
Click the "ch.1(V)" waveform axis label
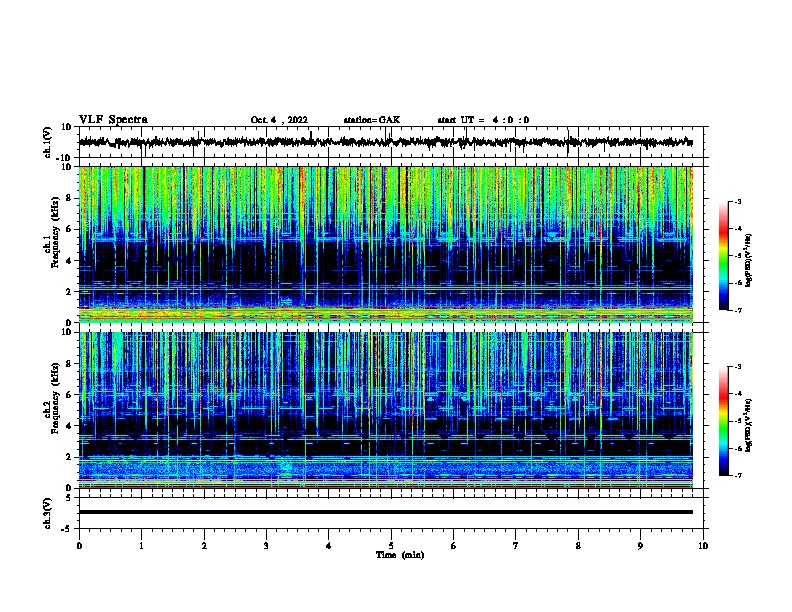(x=48, y=142)
